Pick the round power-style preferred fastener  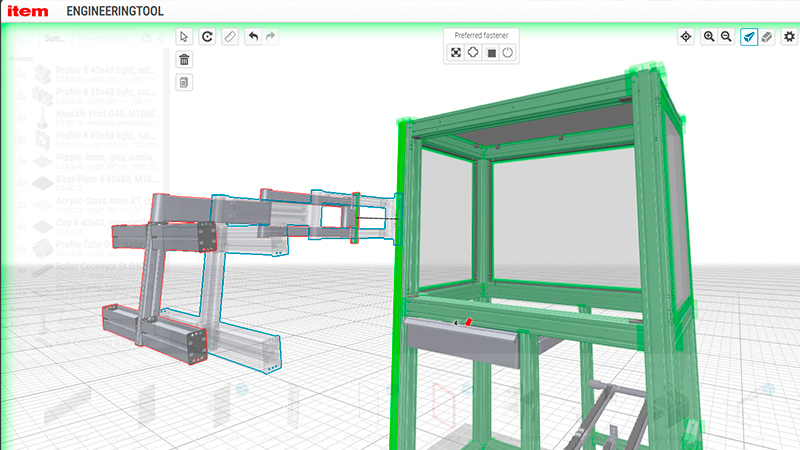508,53
